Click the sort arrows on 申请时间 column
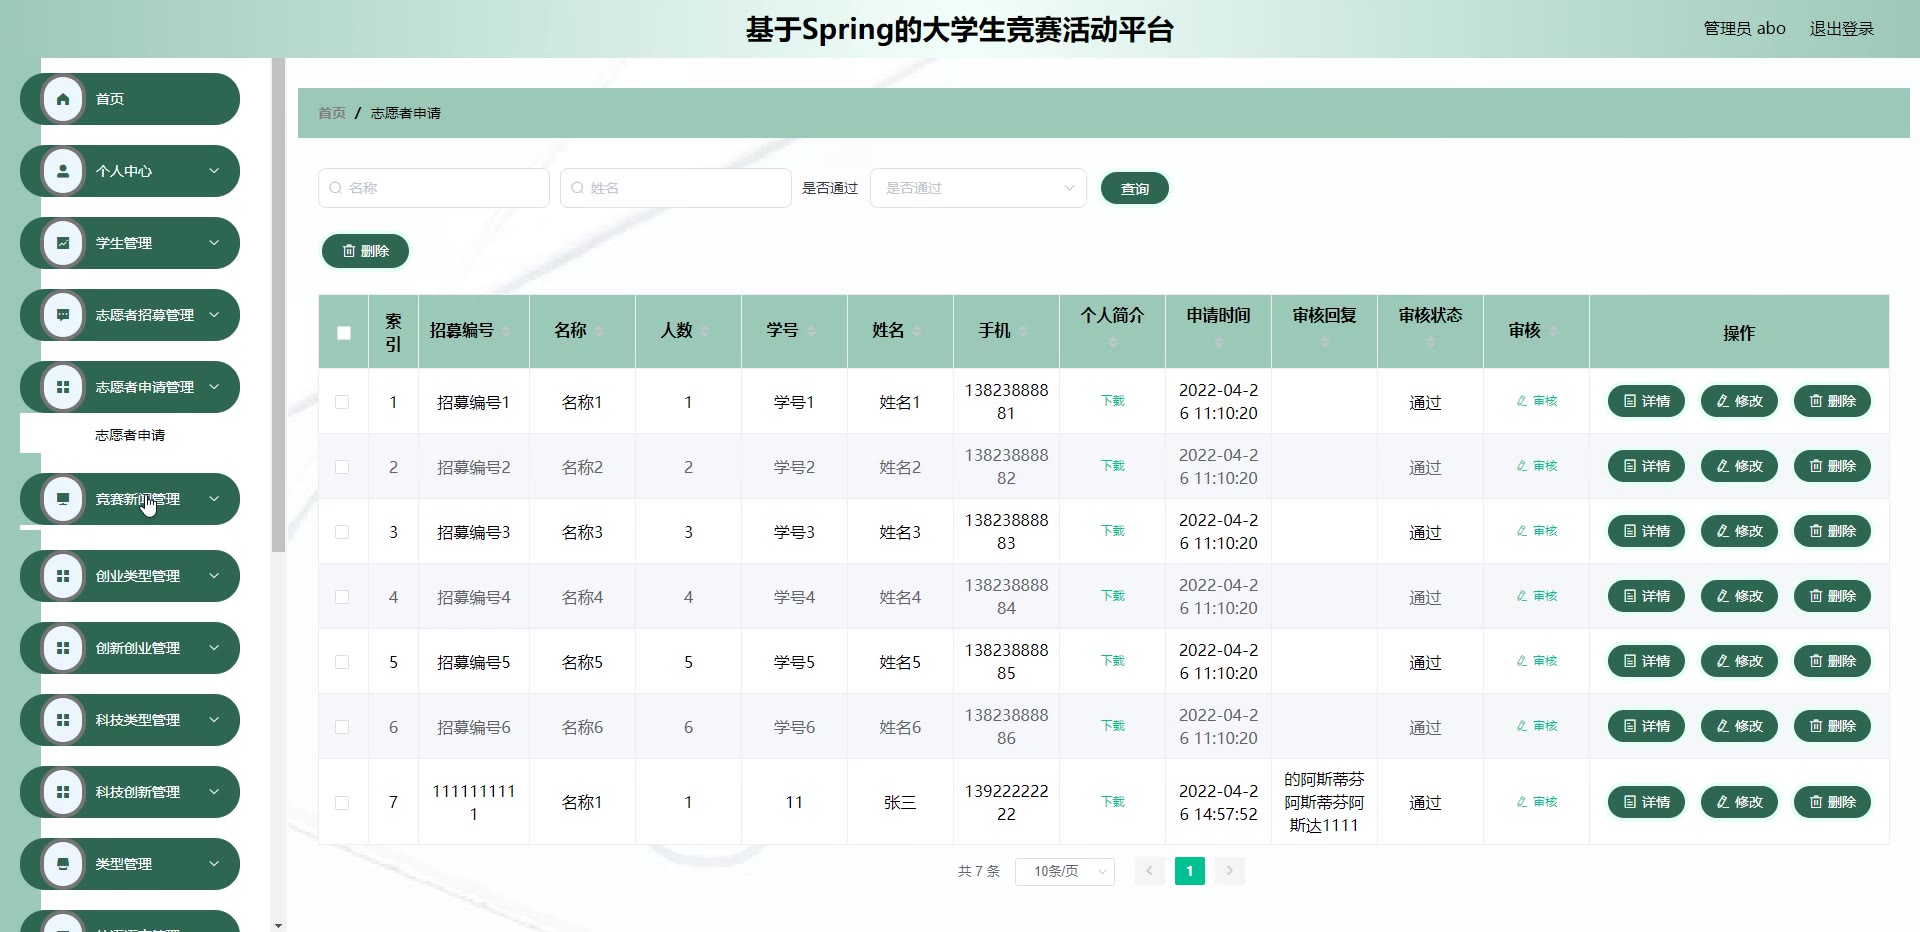This screenshot has height=932, width=1920. pos(1218,342)
